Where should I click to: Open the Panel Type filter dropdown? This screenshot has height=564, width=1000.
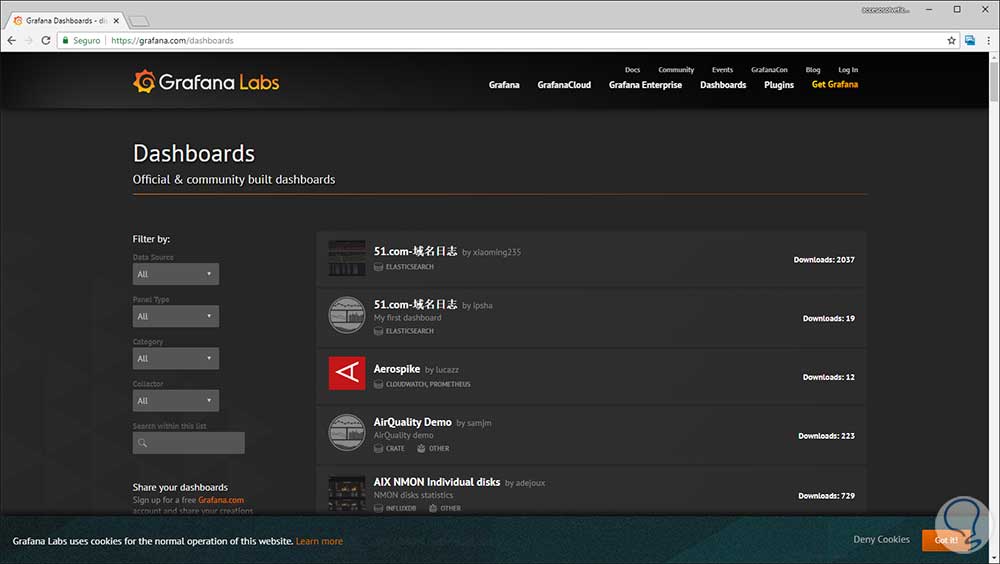pos(175,316)
